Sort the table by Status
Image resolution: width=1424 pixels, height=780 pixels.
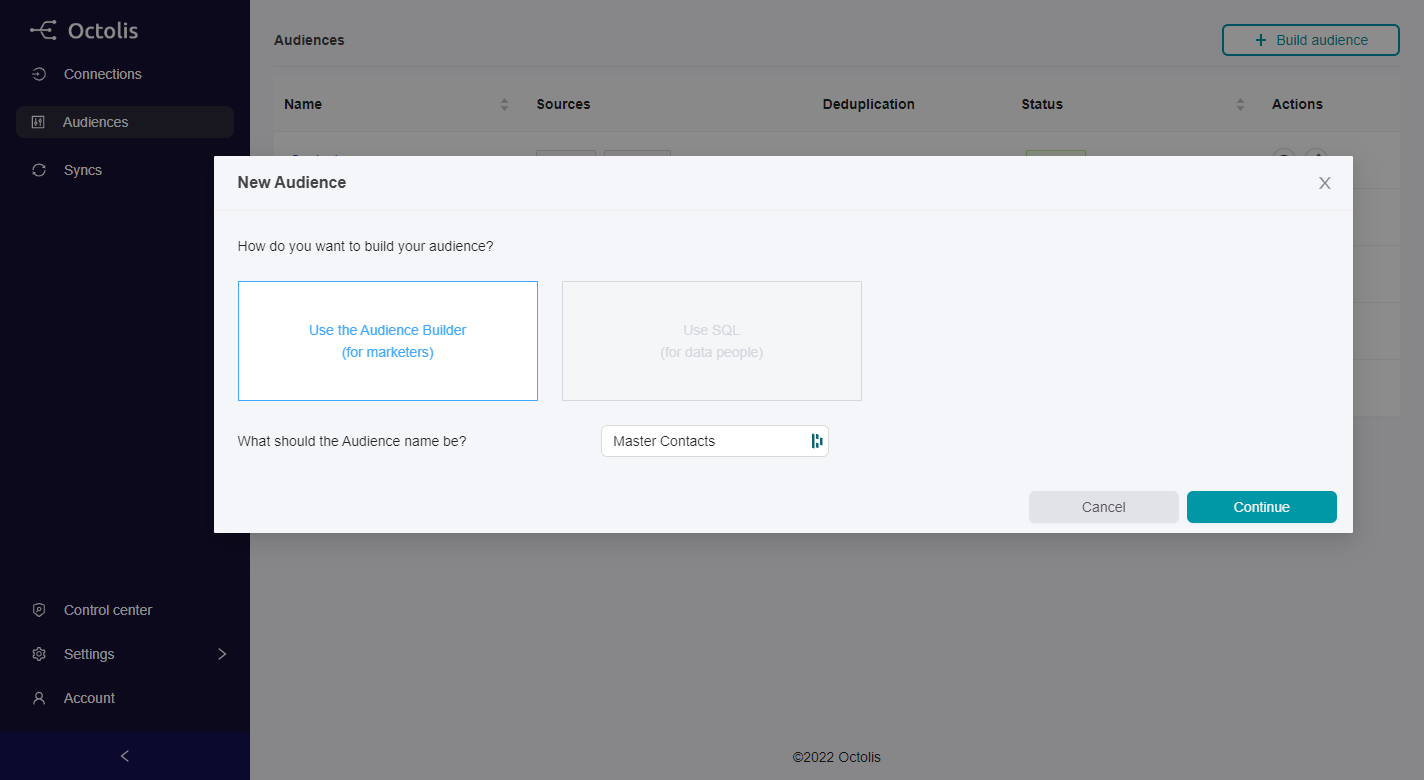[x=1240, y=104]
